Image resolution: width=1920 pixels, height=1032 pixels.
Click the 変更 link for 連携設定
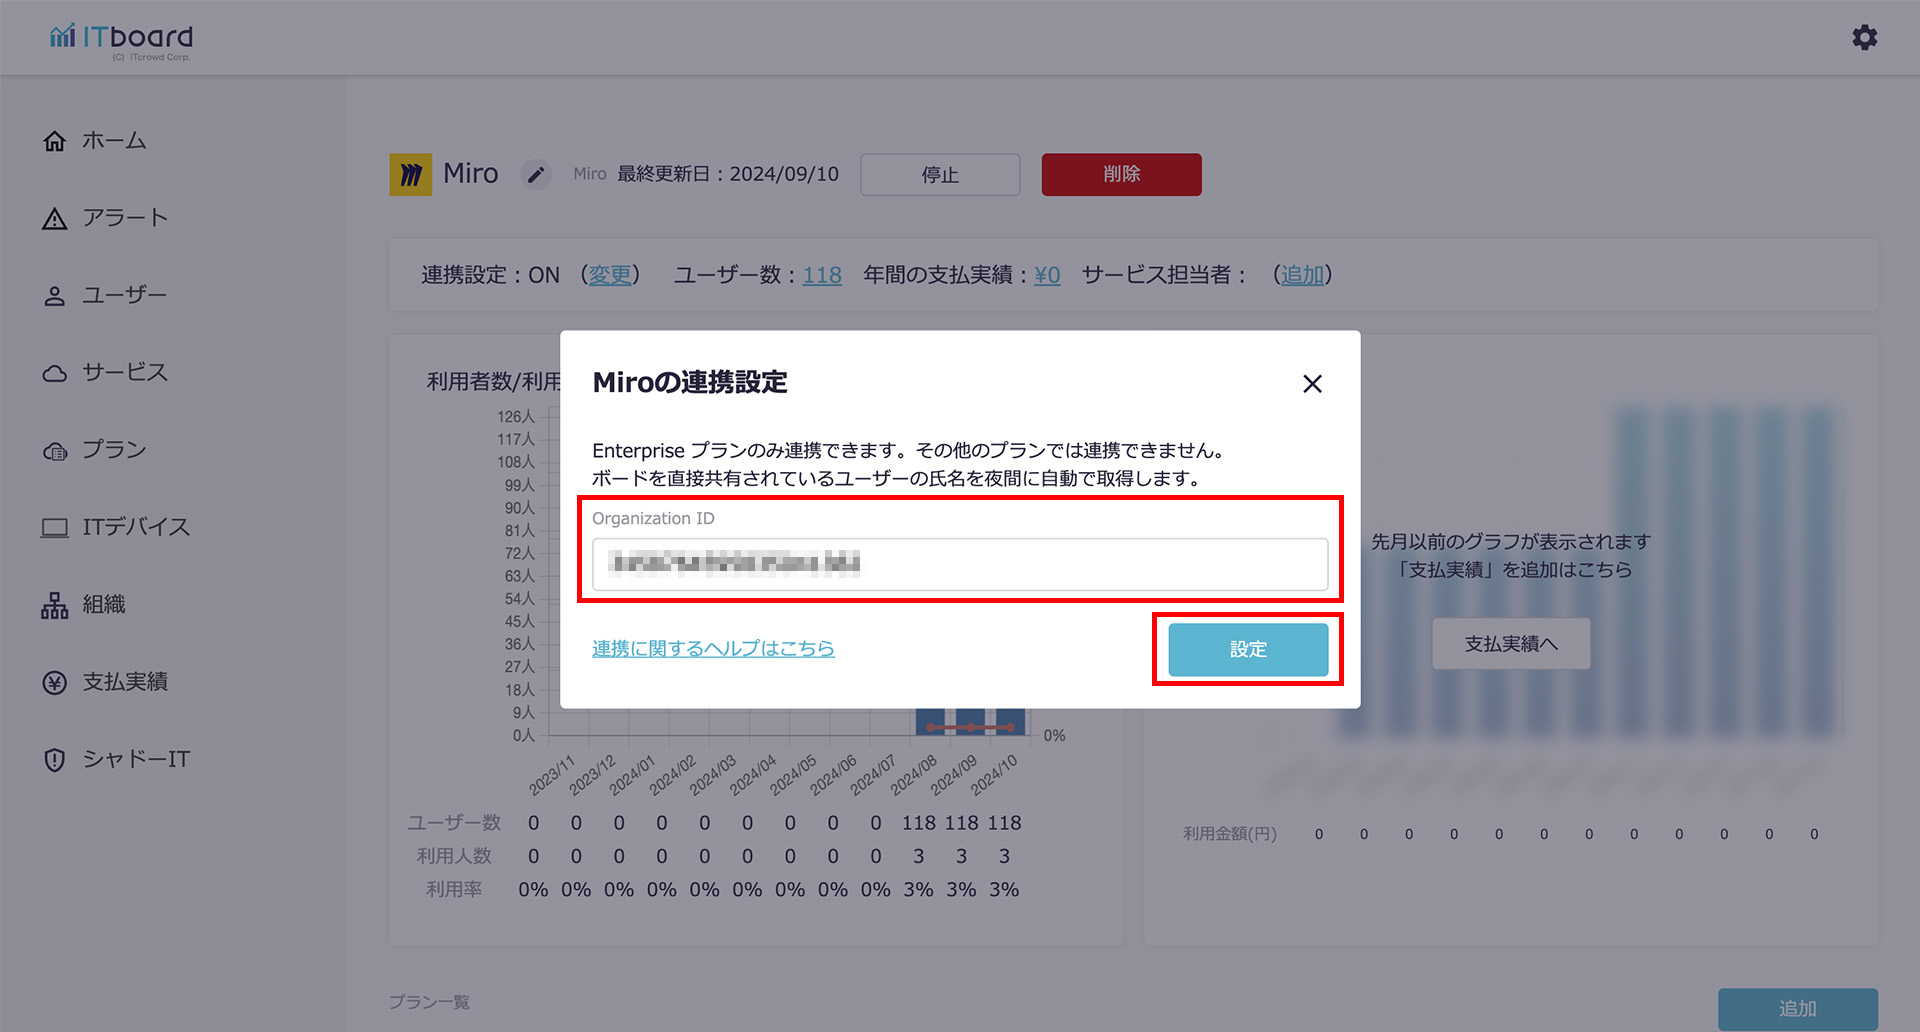pyautogui.click(x=610, y=275)
